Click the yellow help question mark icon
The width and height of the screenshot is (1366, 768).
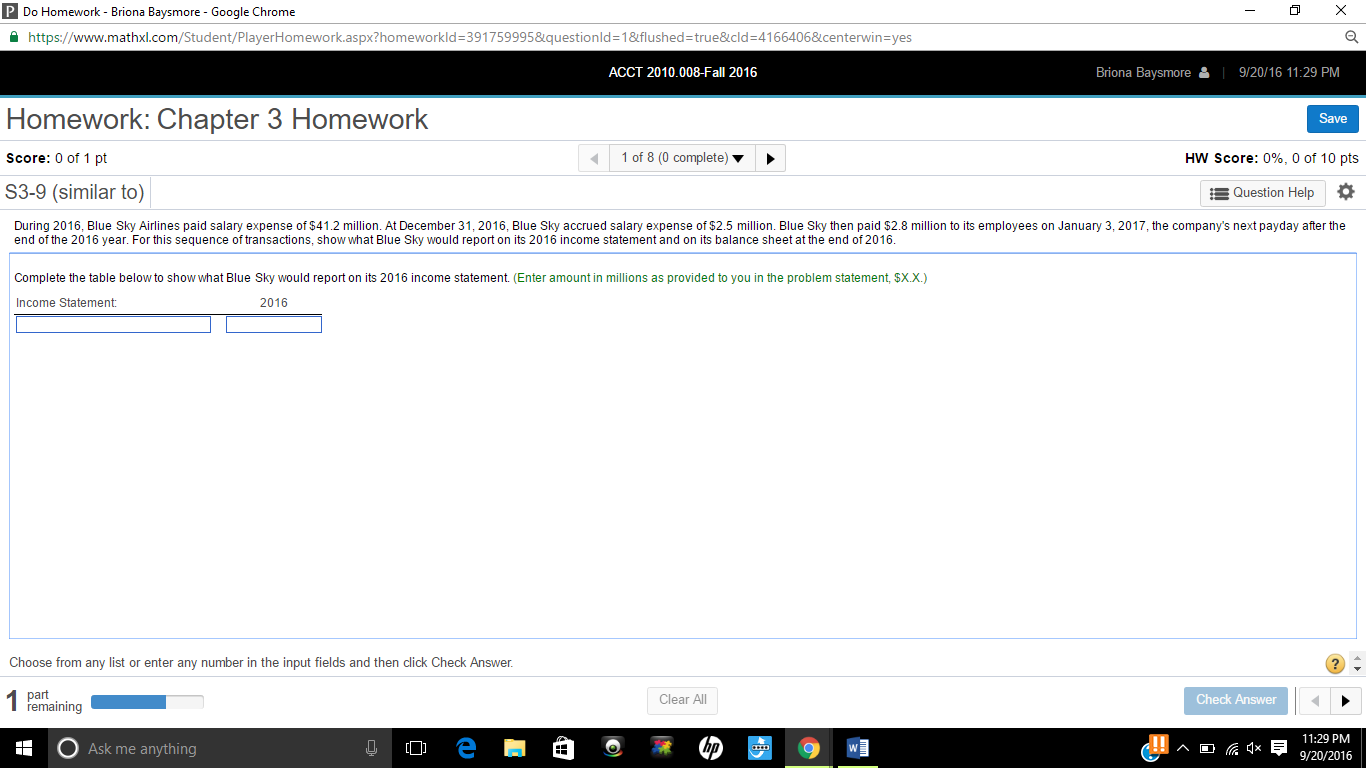(1334, 663)
